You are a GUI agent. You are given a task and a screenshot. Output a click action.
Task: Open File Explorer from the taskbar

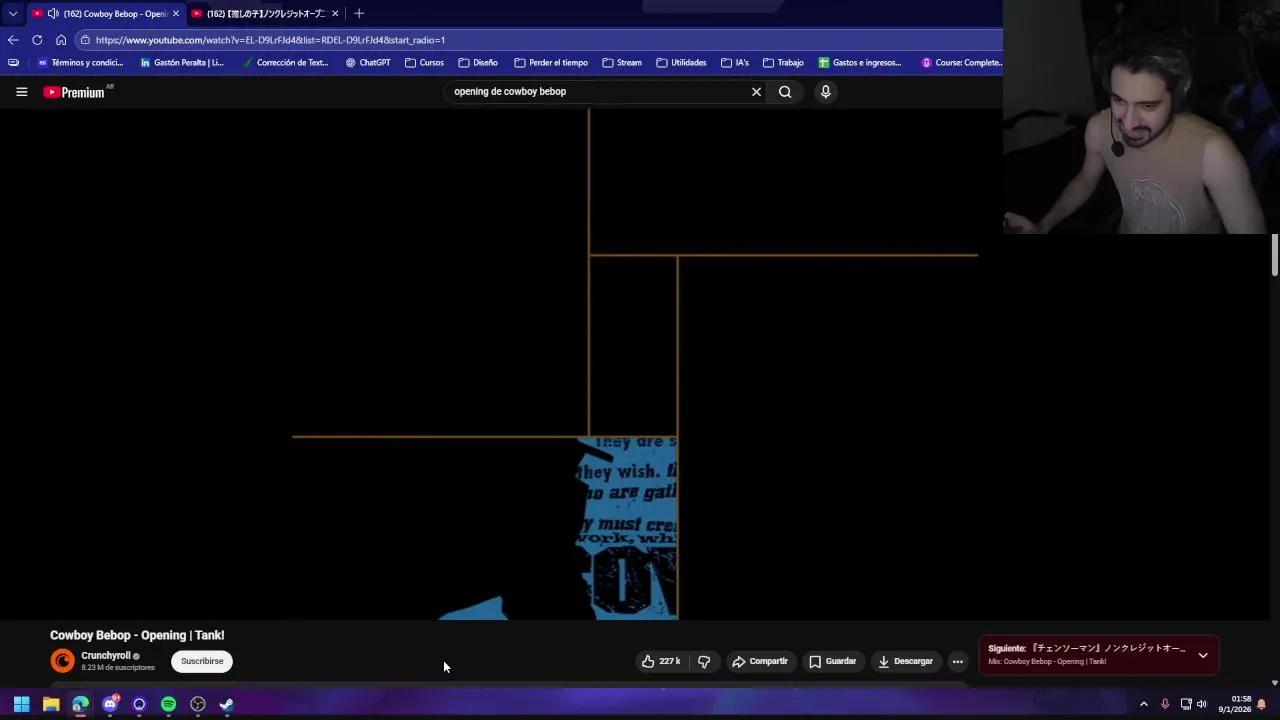51,704
